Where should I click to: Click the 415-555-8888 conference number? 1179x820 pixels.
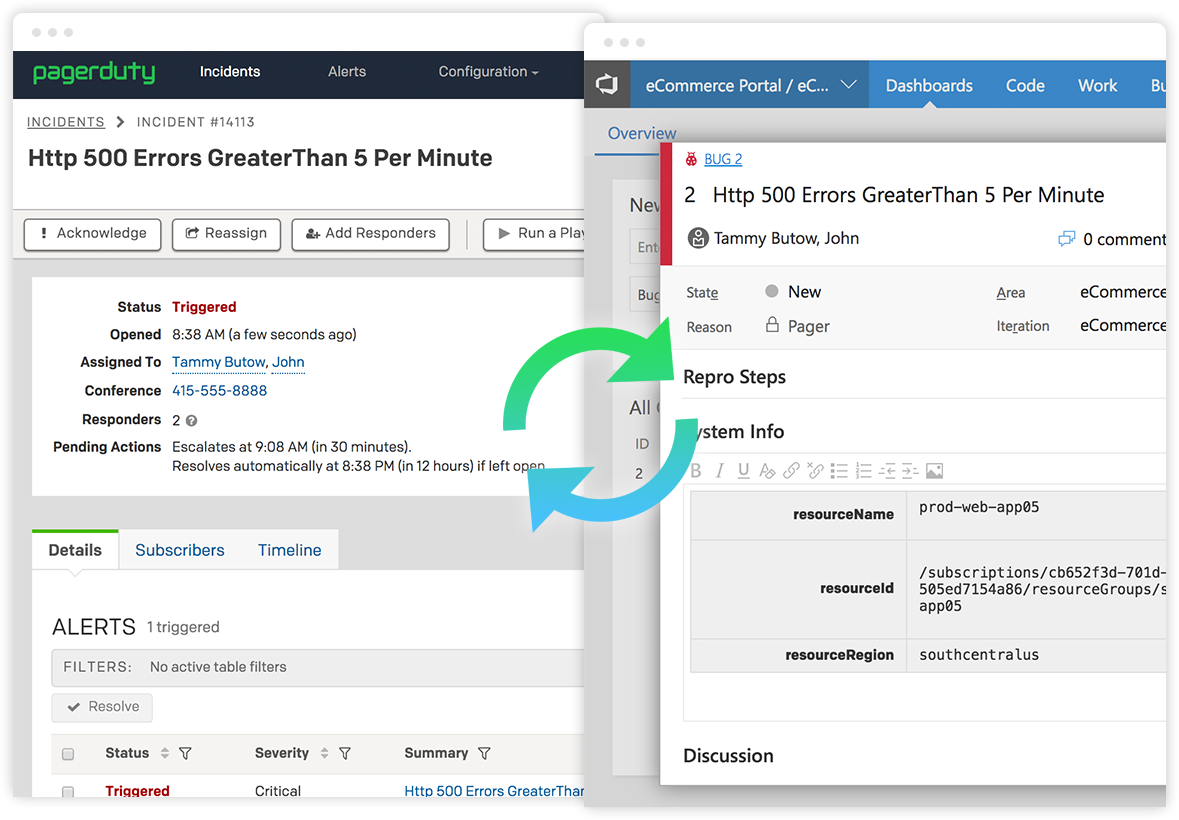[x=219, y=391]
